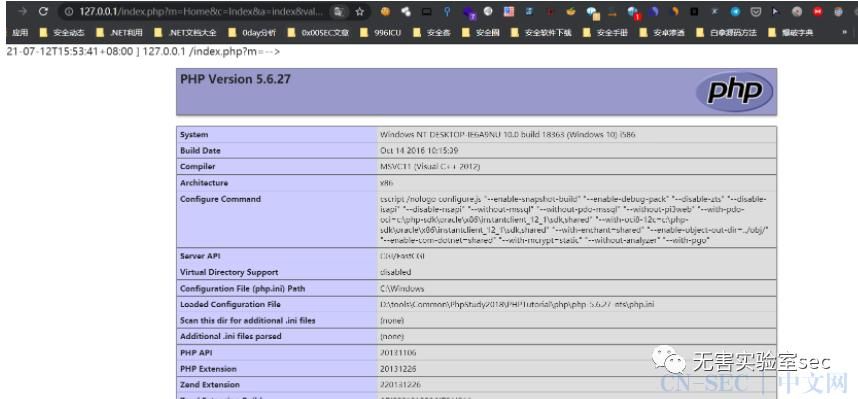Open the black square extension icon
Screen dimensions: 858x399
694,11
